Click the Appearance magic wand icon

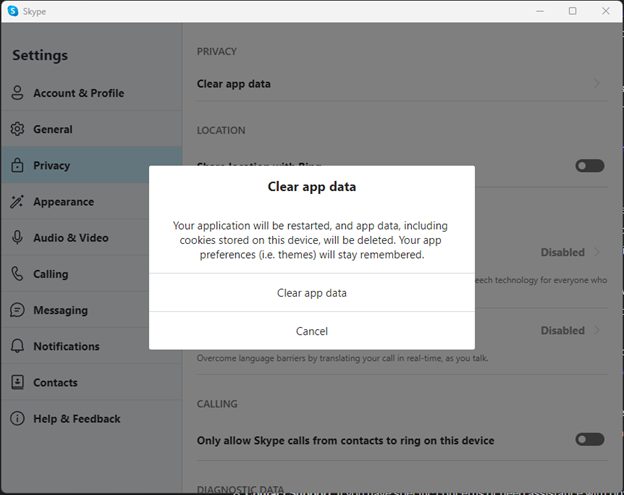pos(17,202)
